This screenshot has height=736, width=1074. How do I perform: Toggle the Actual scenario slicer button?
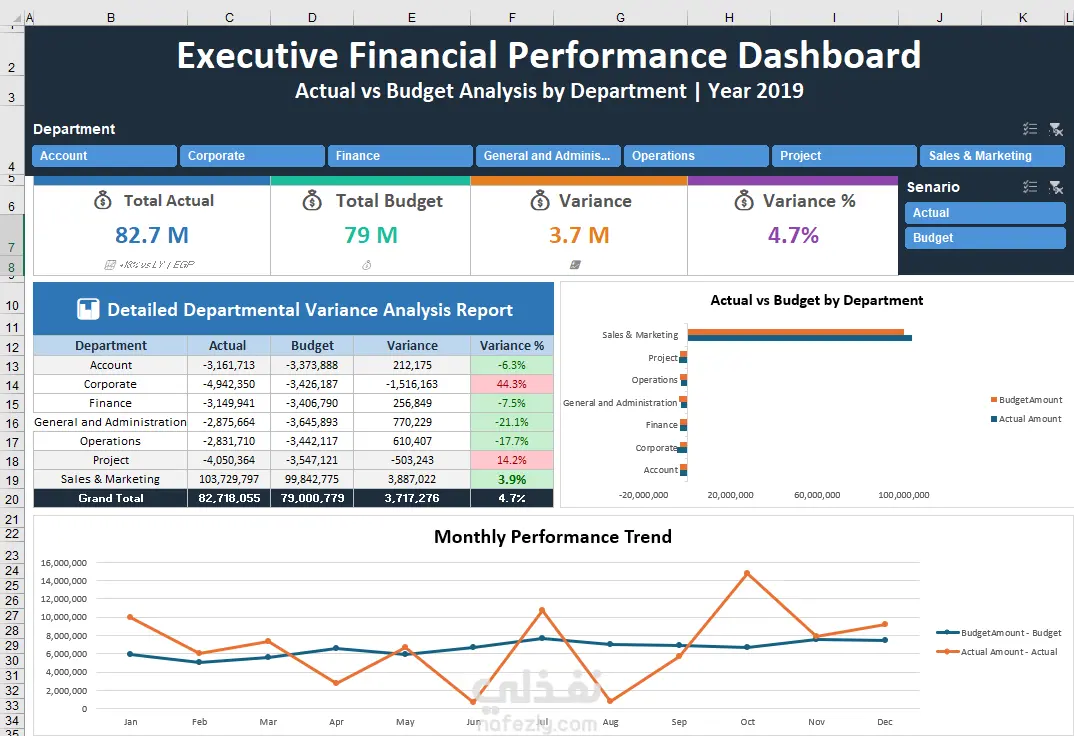pyautogui.click(x=985, y=213)
